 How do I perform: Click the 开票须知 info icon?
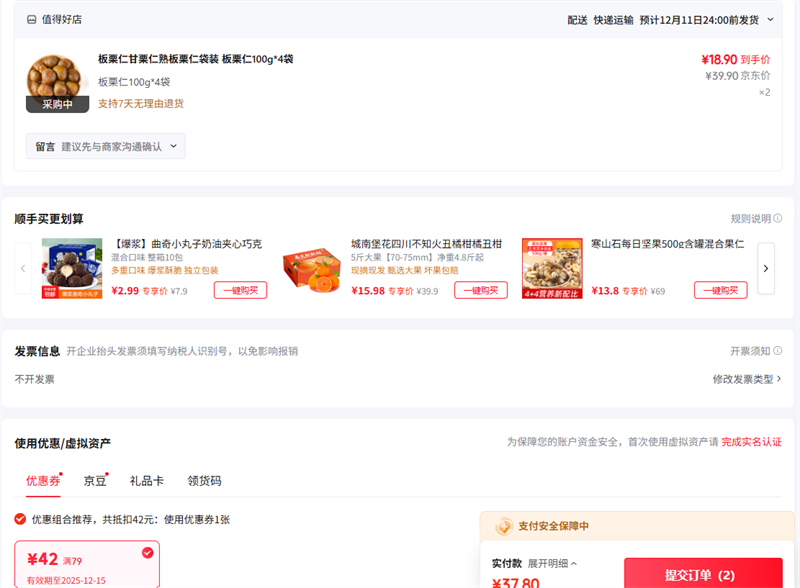pyautogui.click(x=777, y=351)
